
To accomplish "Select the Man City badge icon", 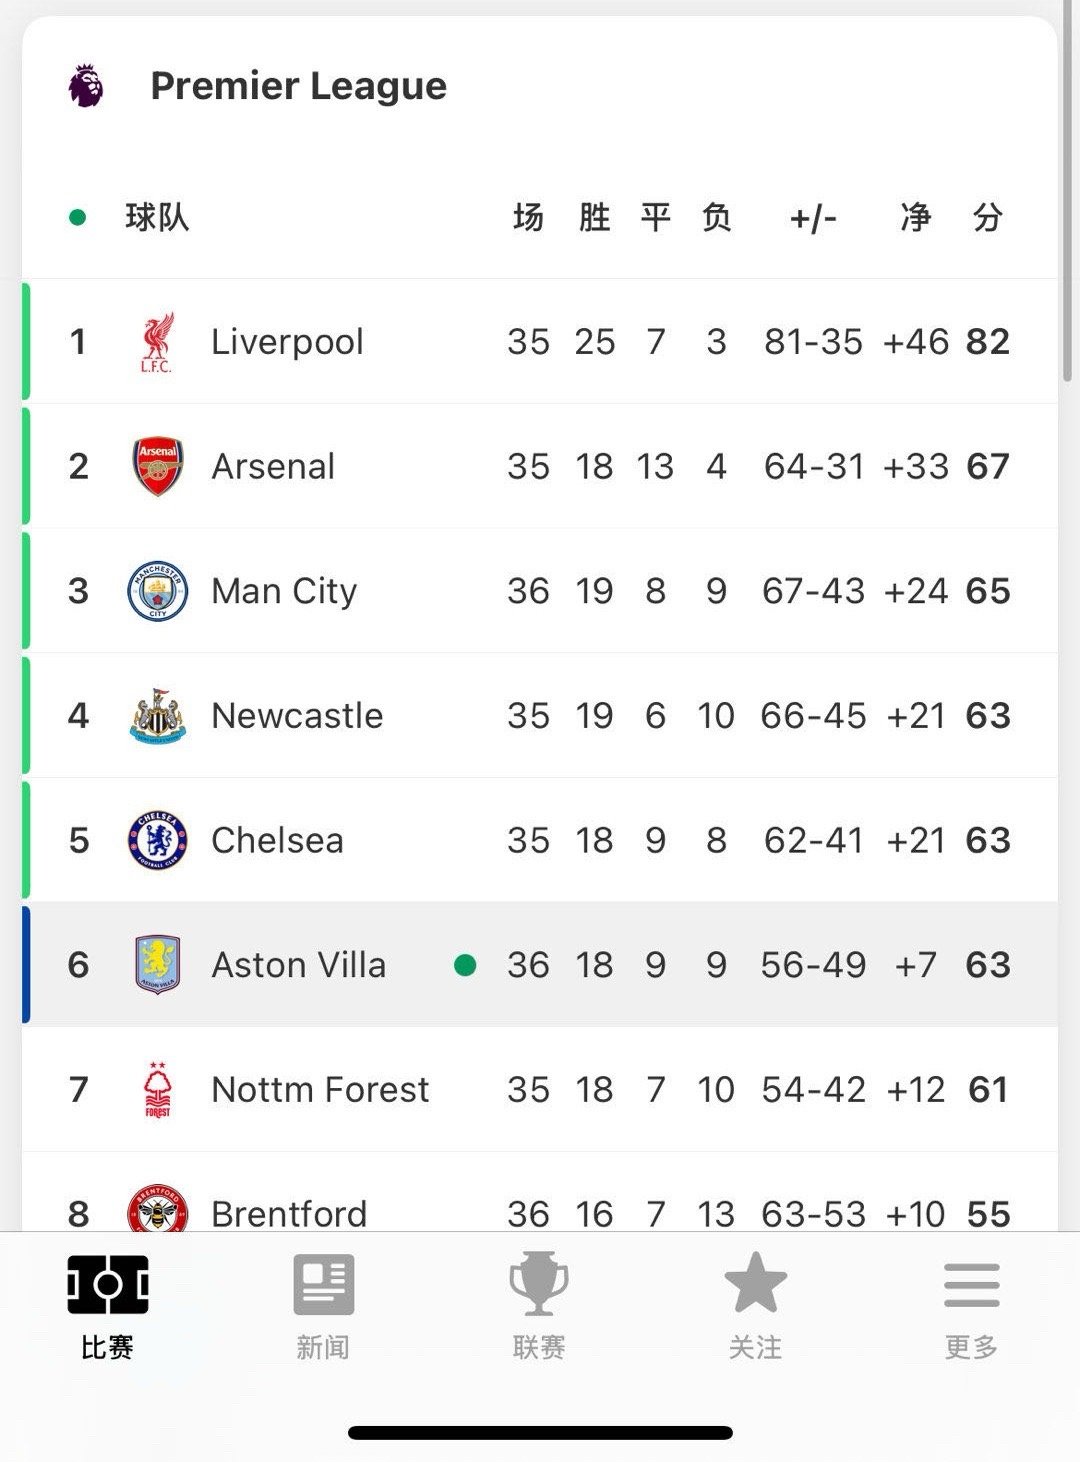I will coord(158,591).
